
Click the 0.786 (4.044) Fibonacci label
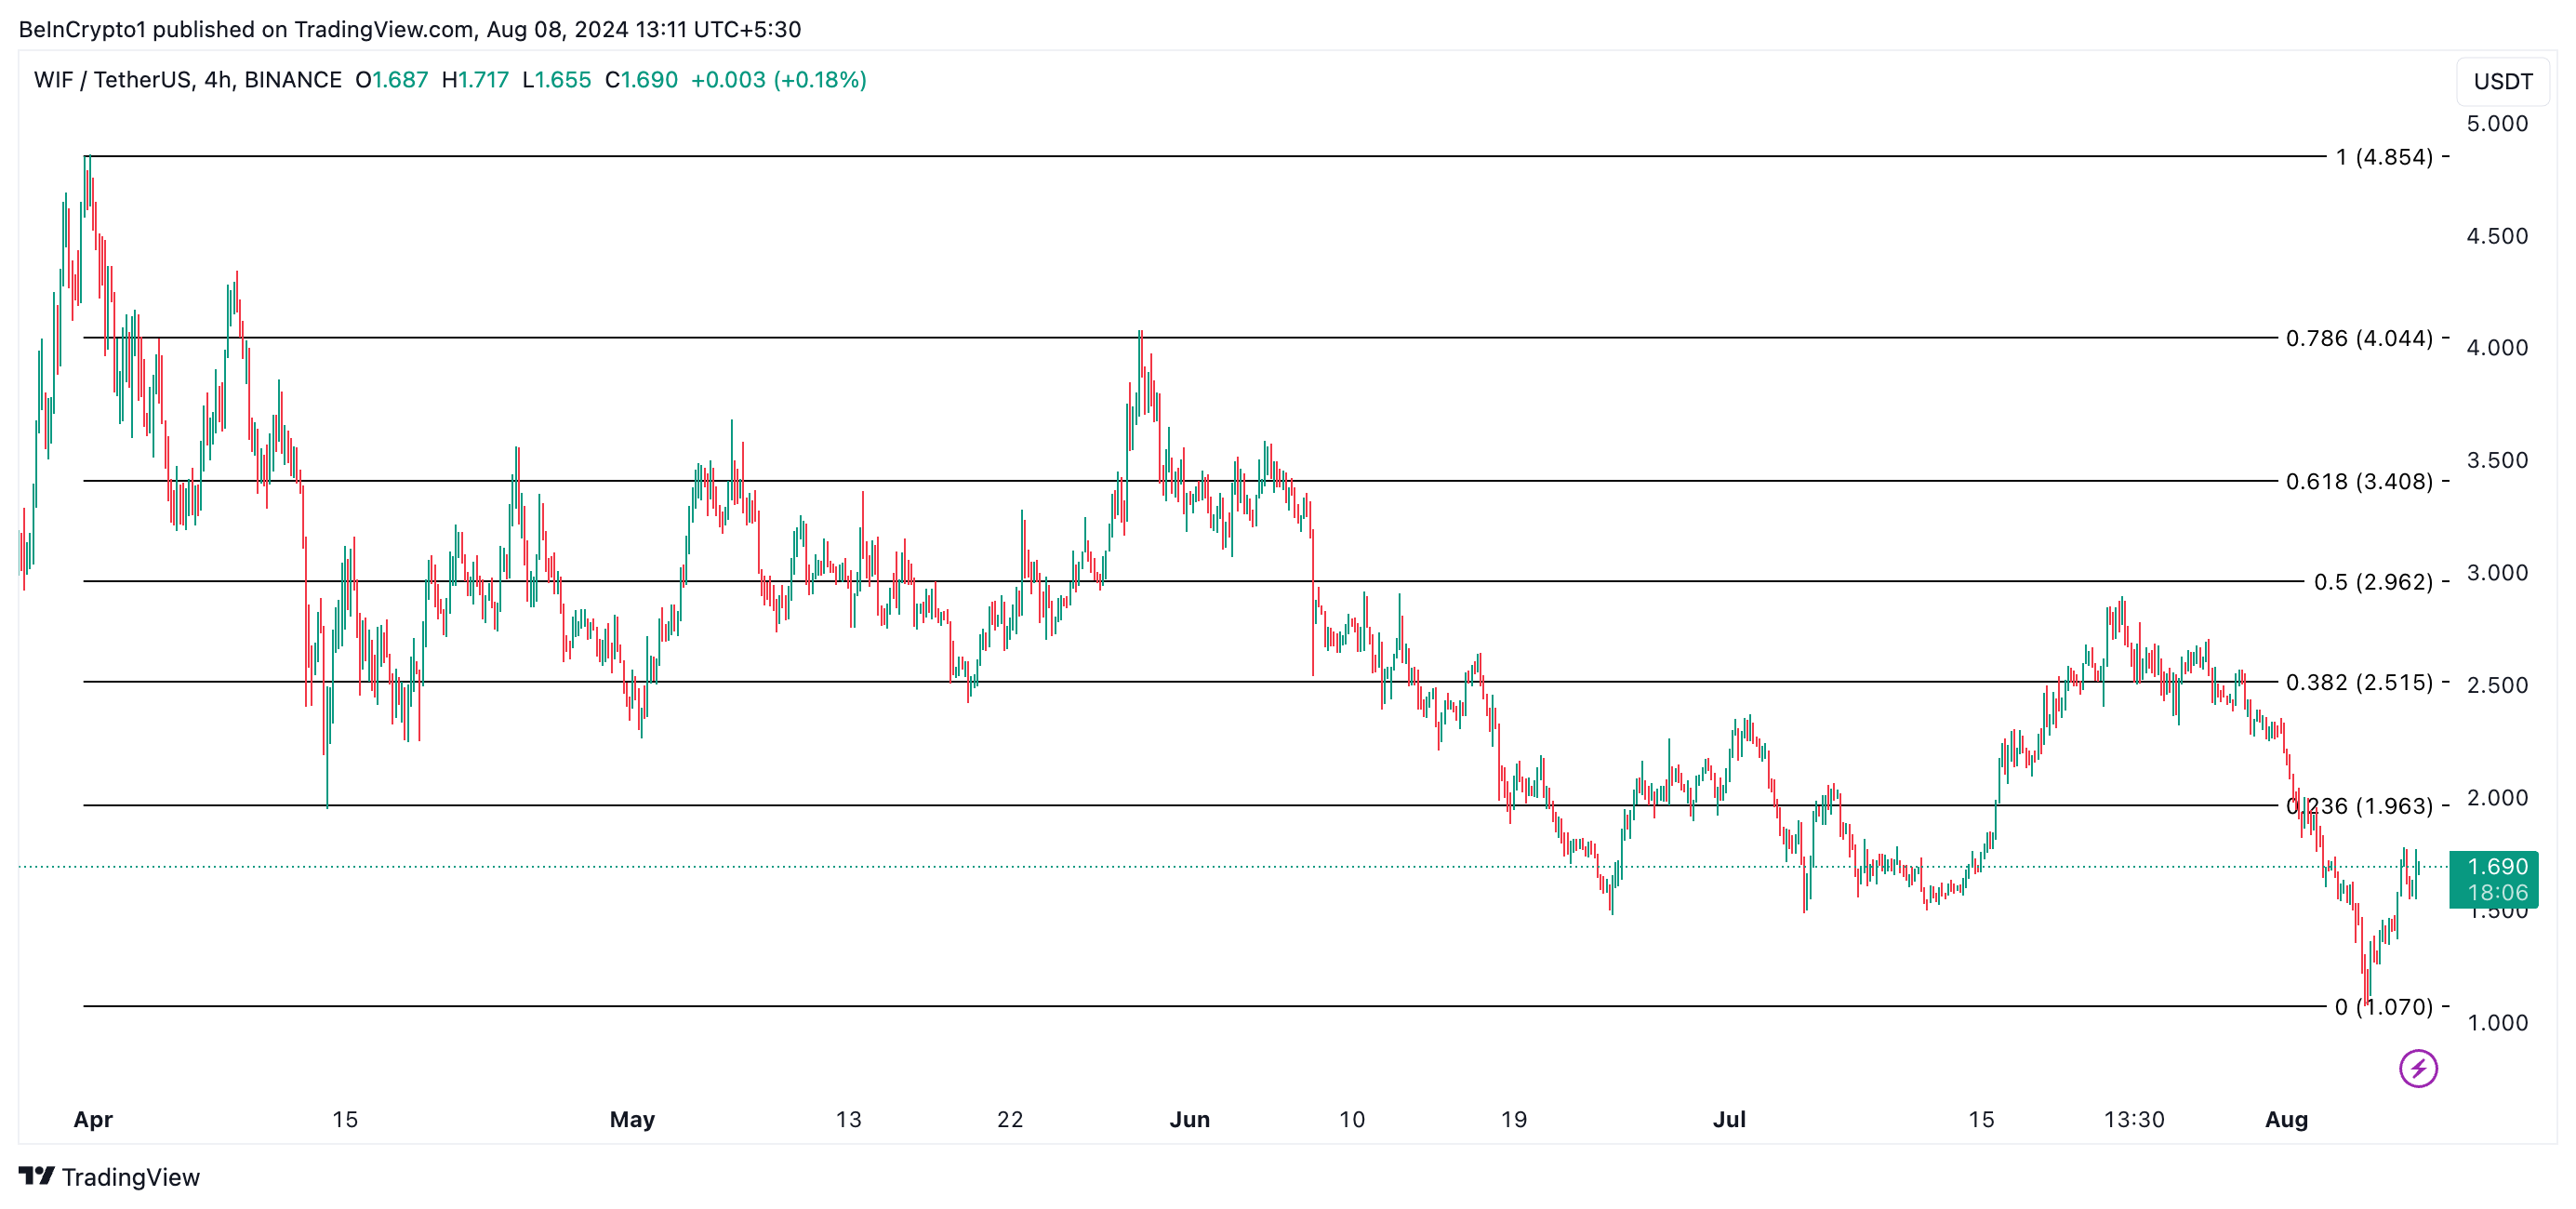click(x=2359, y=338)
